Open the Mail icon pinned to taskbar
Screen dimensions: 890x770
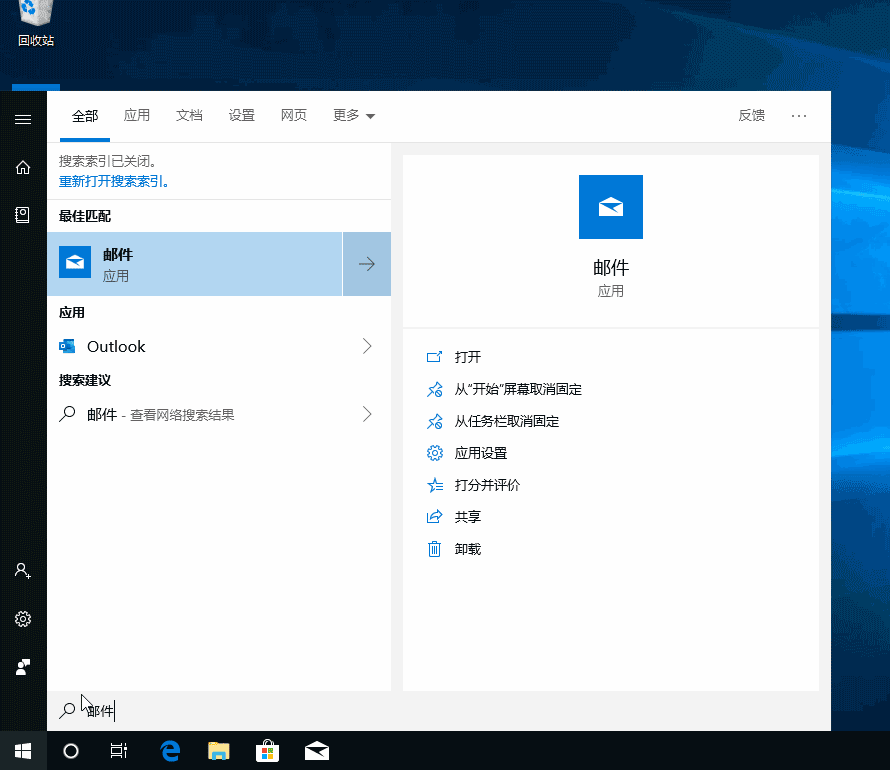pyautogui.click(x=316, y=750)
